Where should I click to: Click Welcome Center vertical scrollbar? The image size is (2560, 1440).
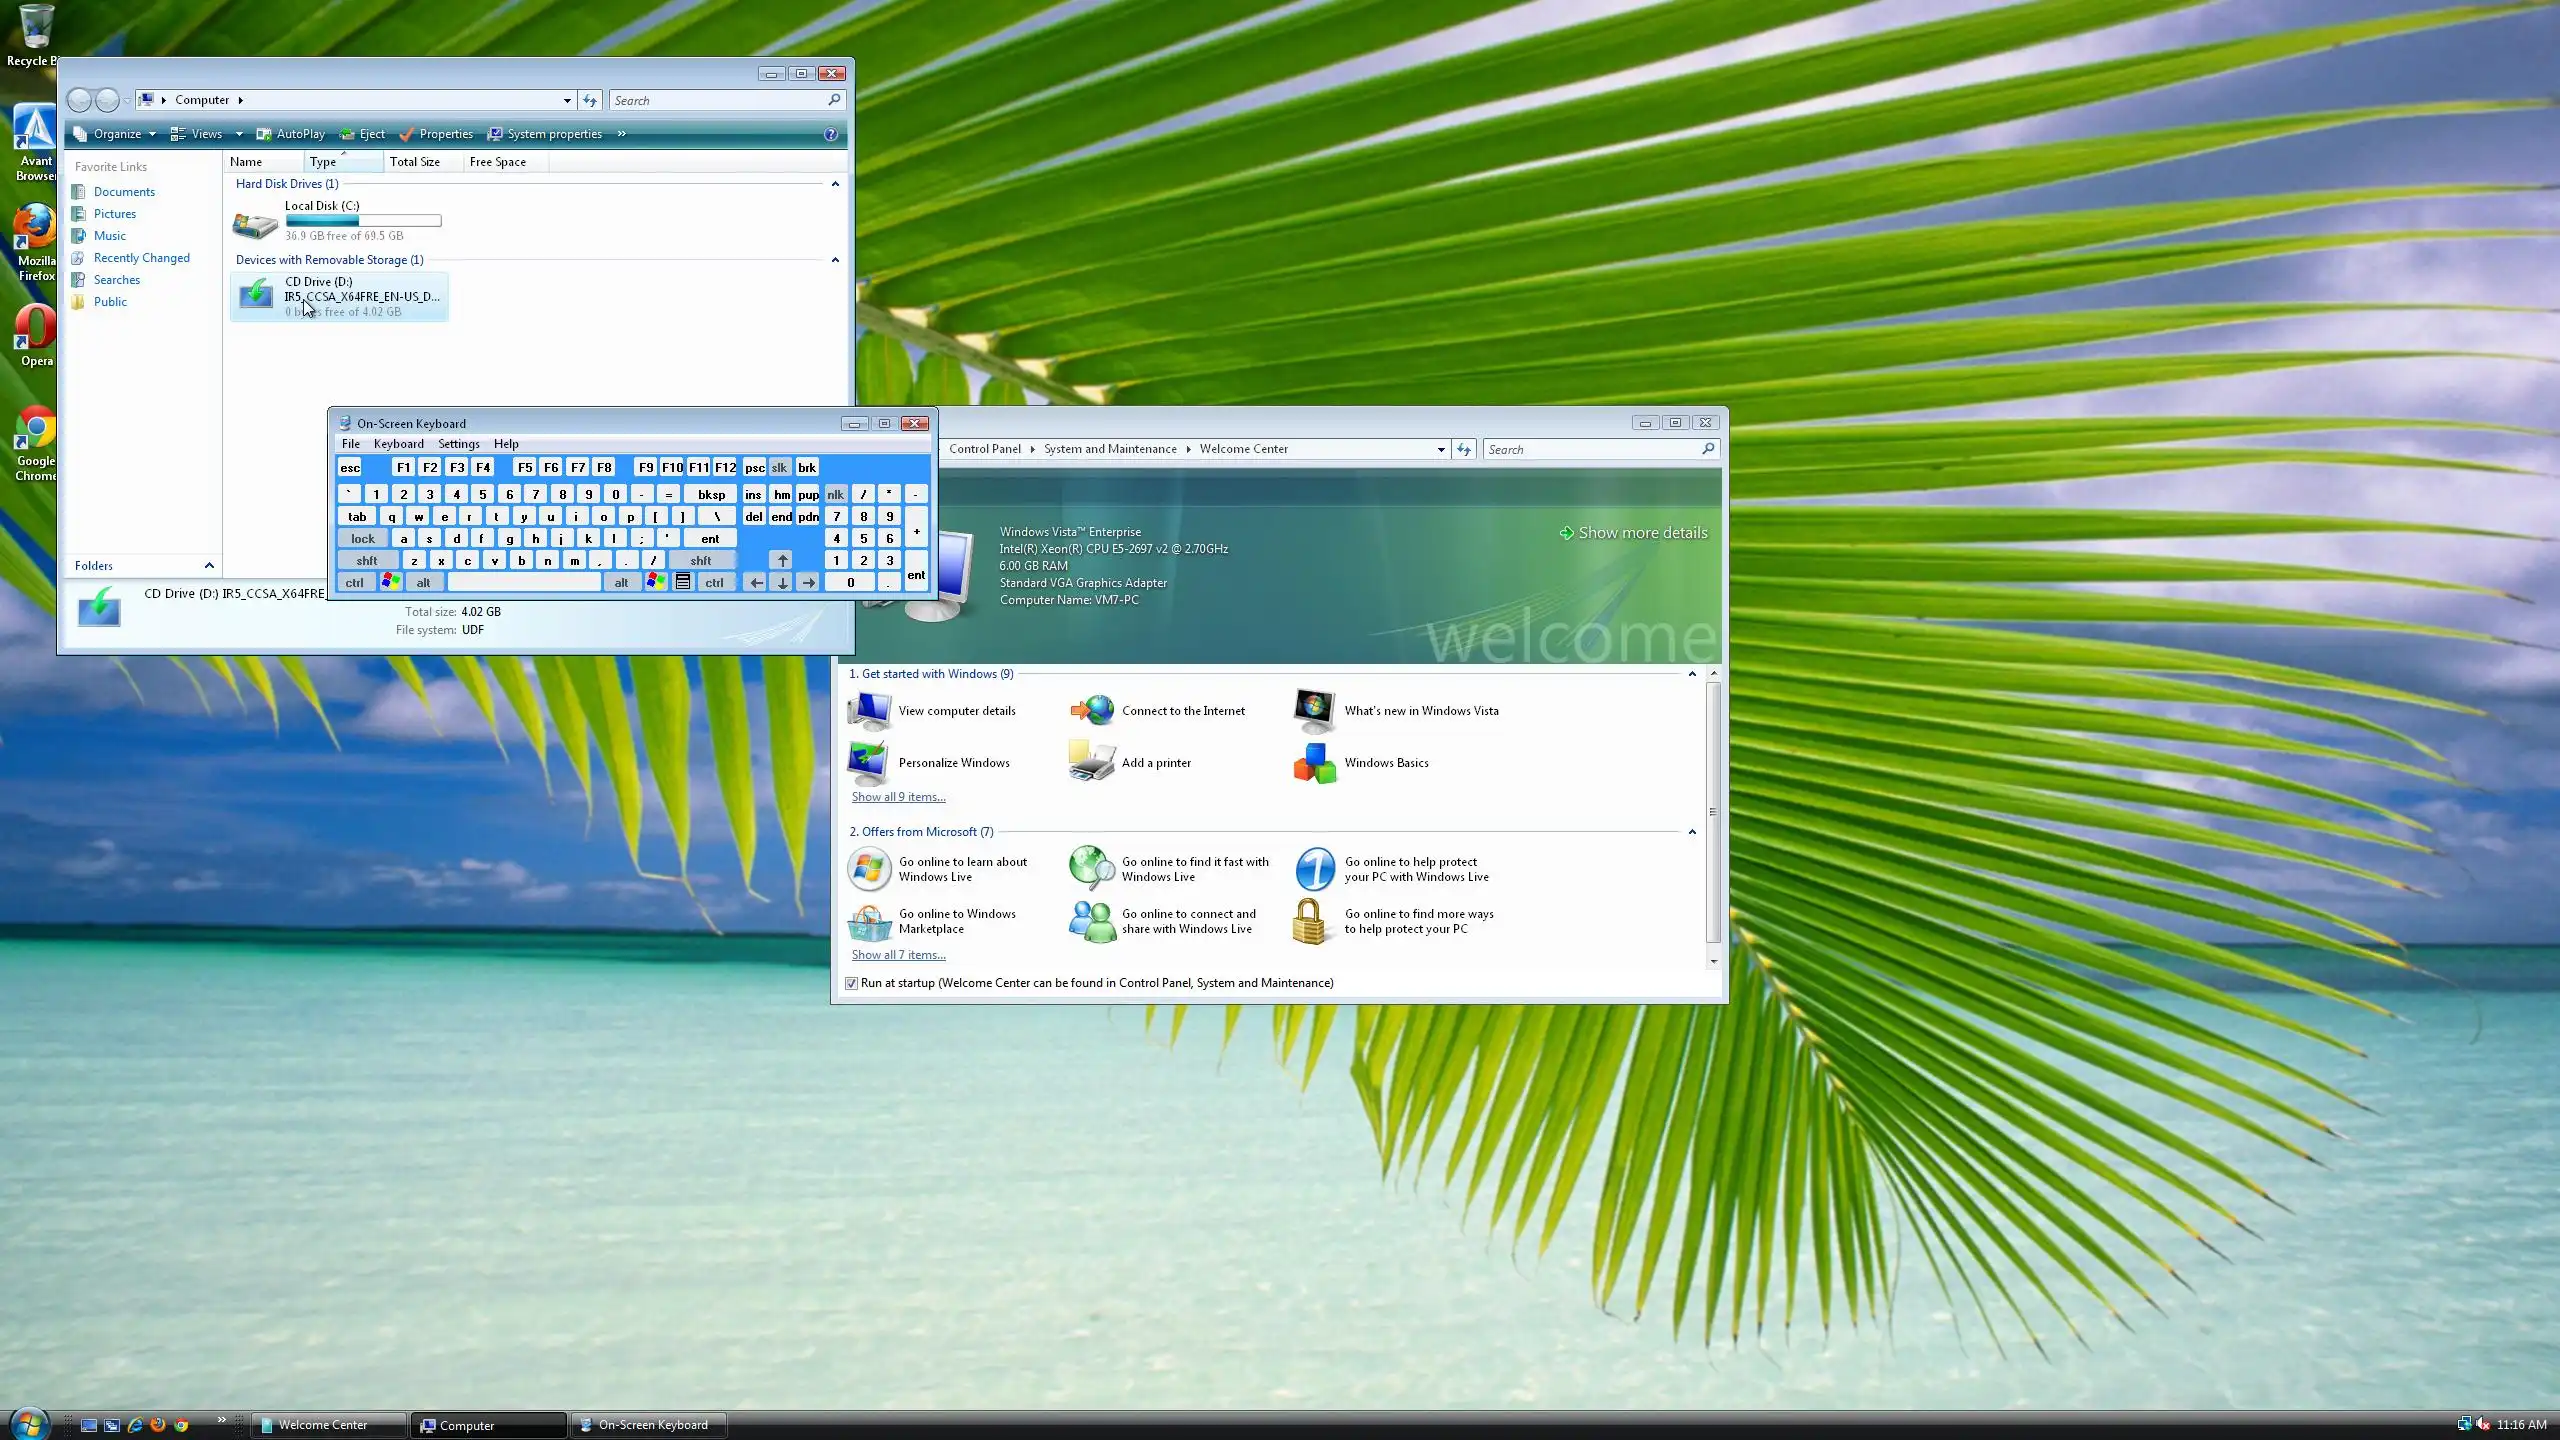[x=1713, y=812]
